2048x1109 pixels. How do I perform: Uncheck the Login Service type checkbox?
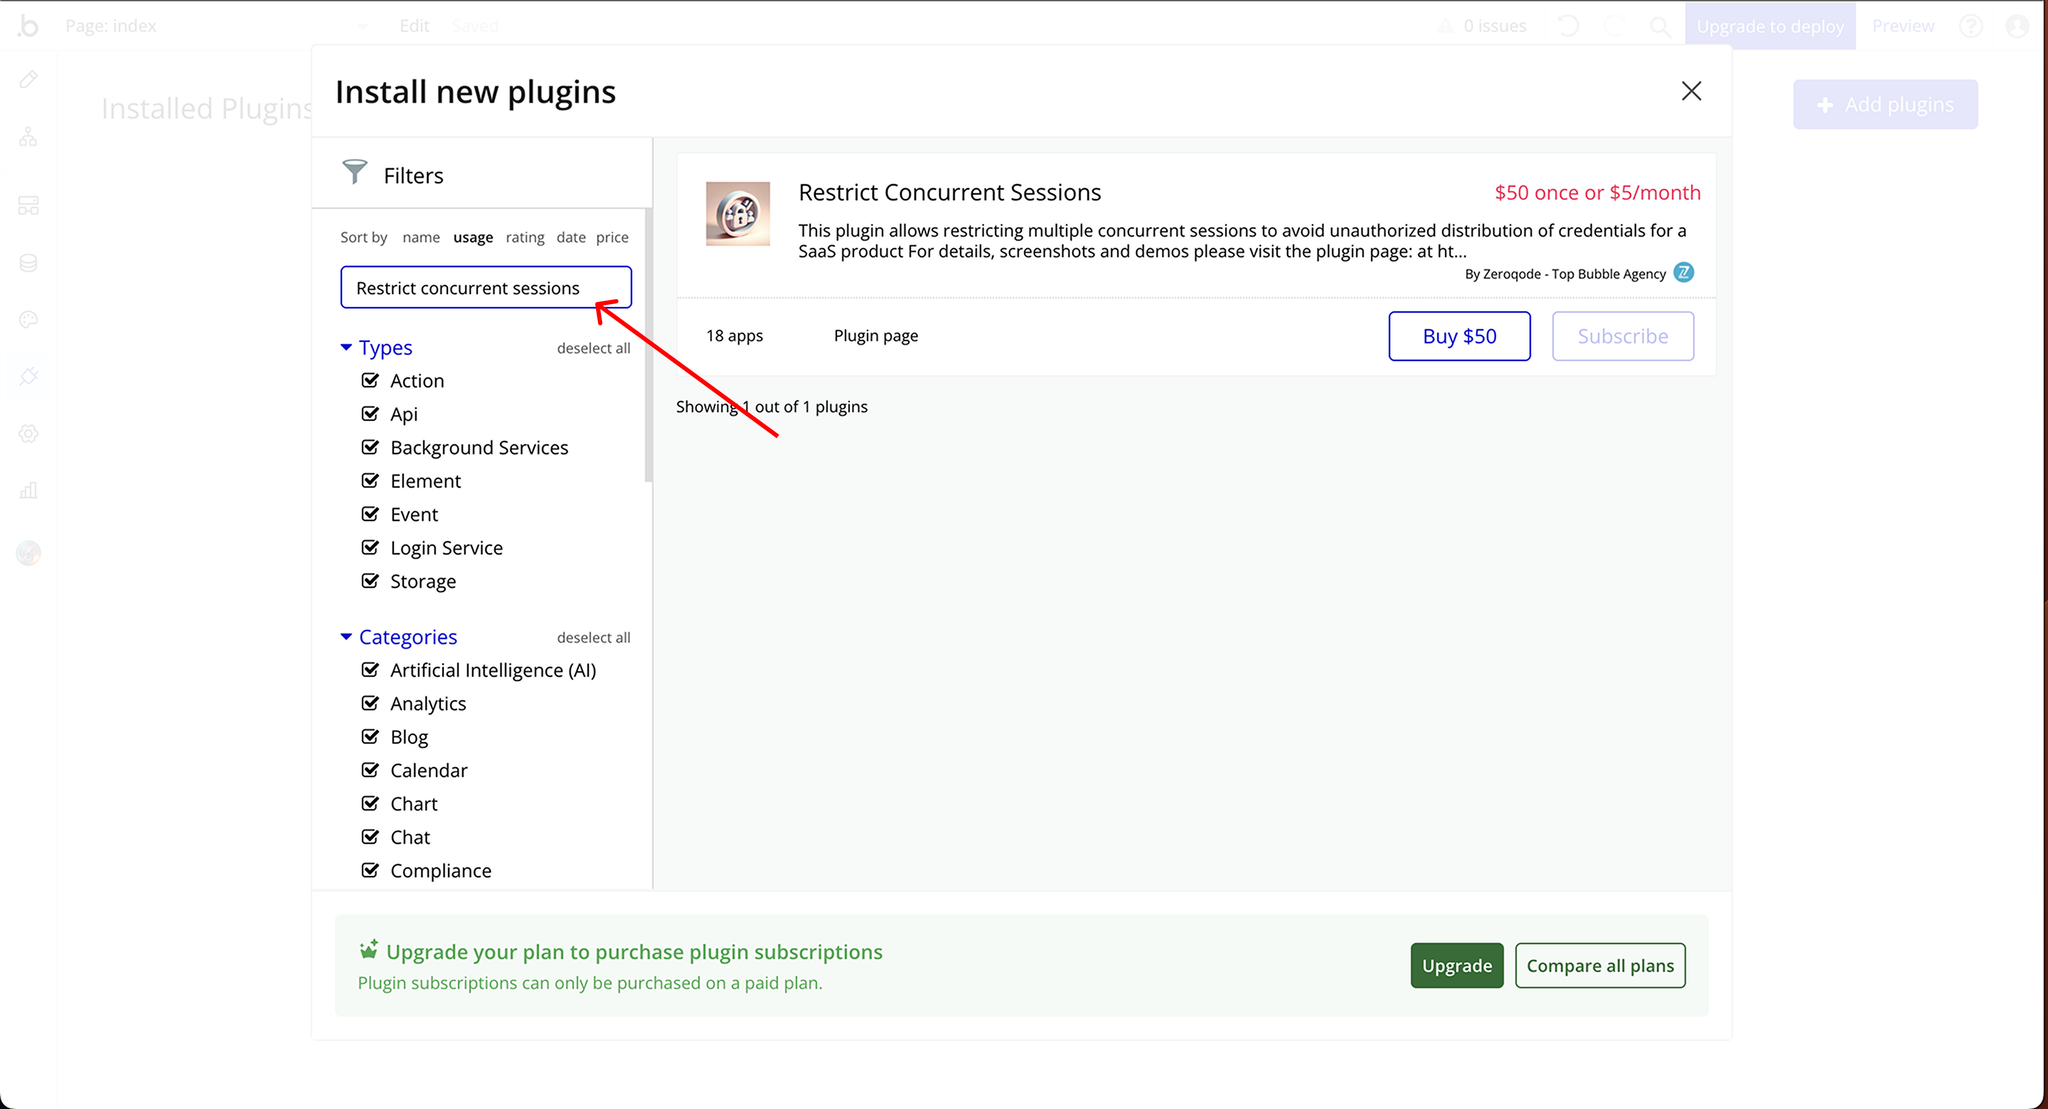point(370,547)
